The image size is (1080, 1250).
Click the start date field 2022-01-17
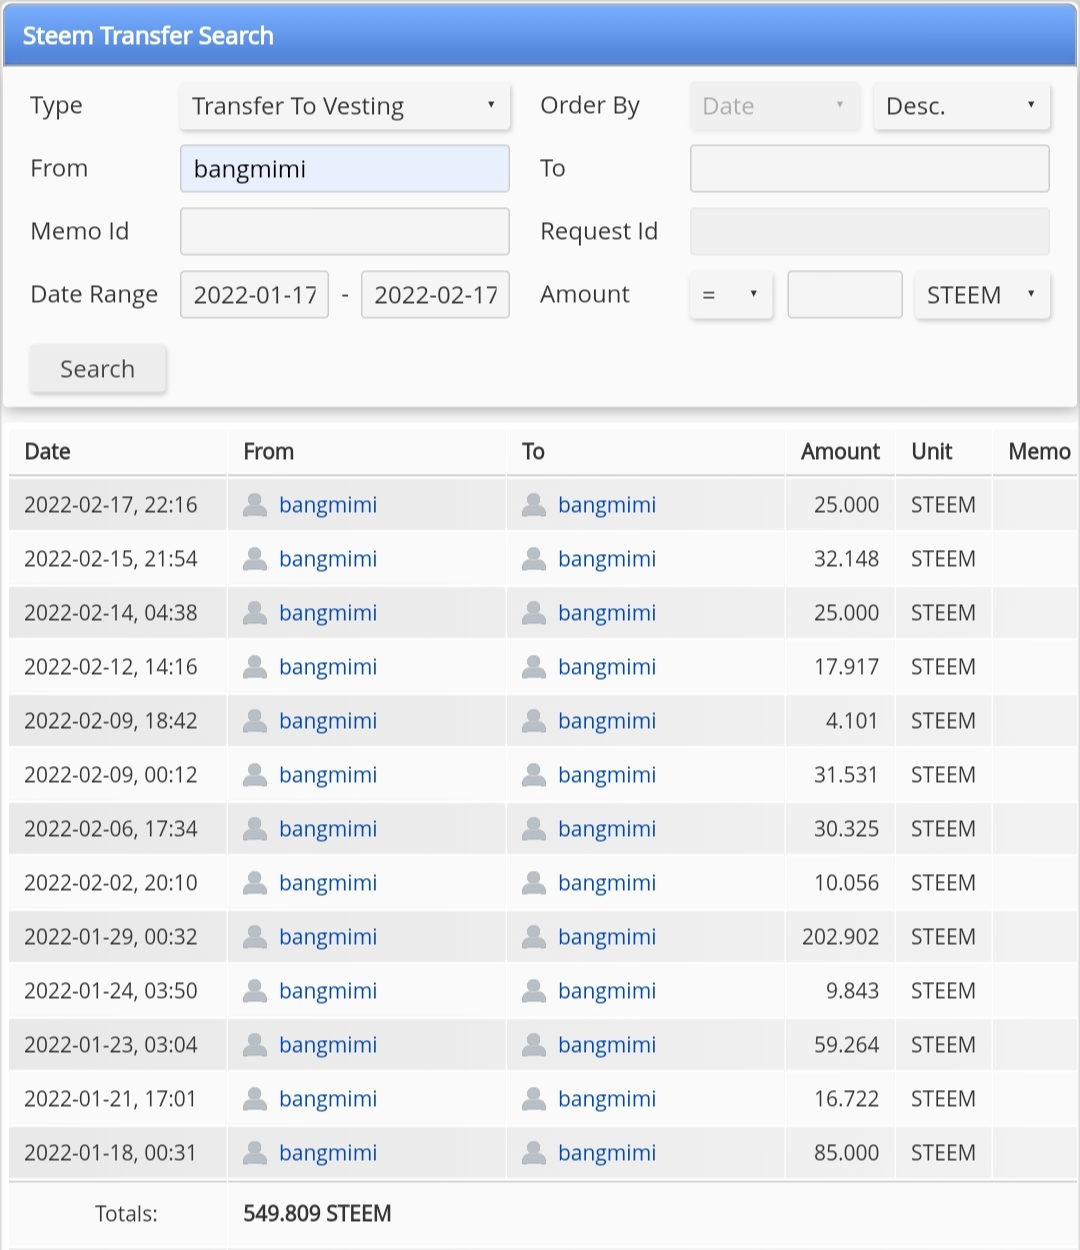(254, 295)
